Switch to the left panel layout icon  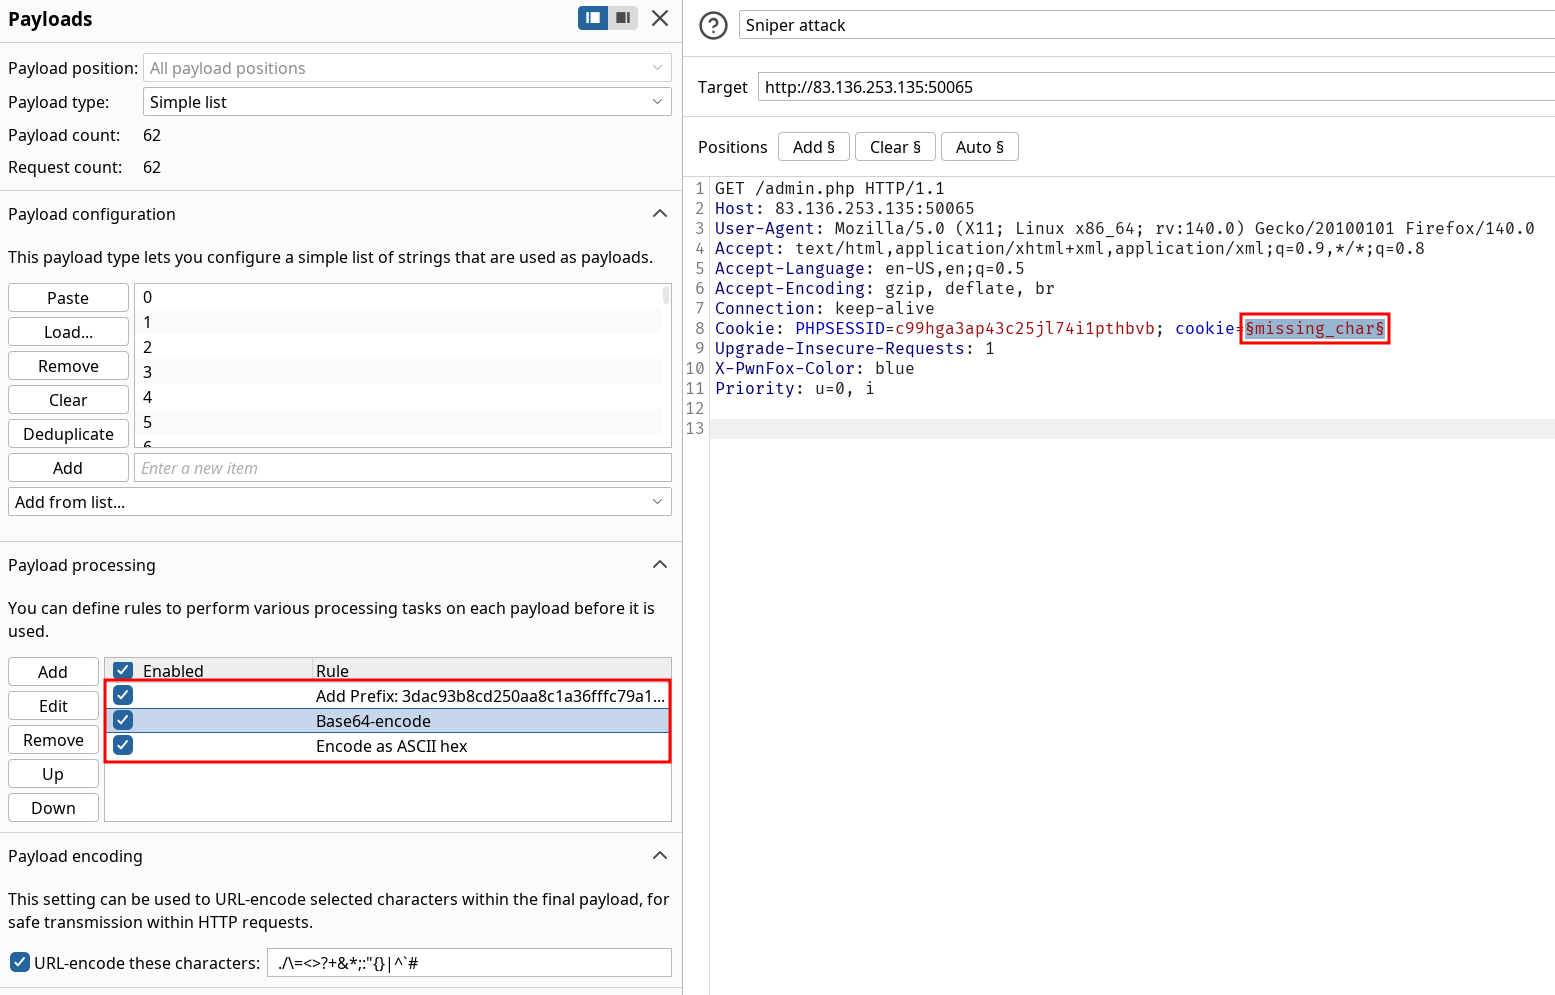click(593, 18)
